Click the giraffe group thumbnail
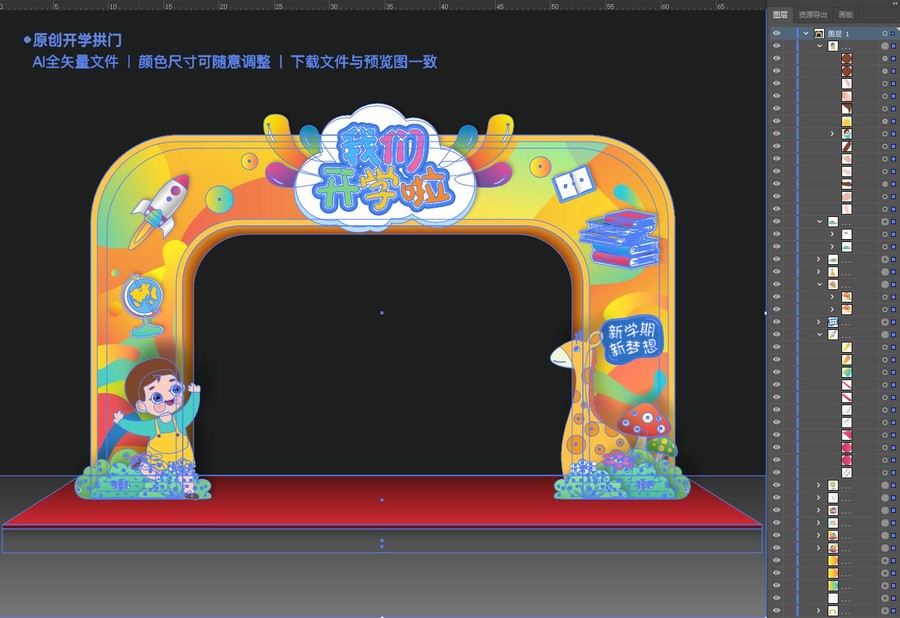This screenshot has width=900, height=618. [833, 271]
